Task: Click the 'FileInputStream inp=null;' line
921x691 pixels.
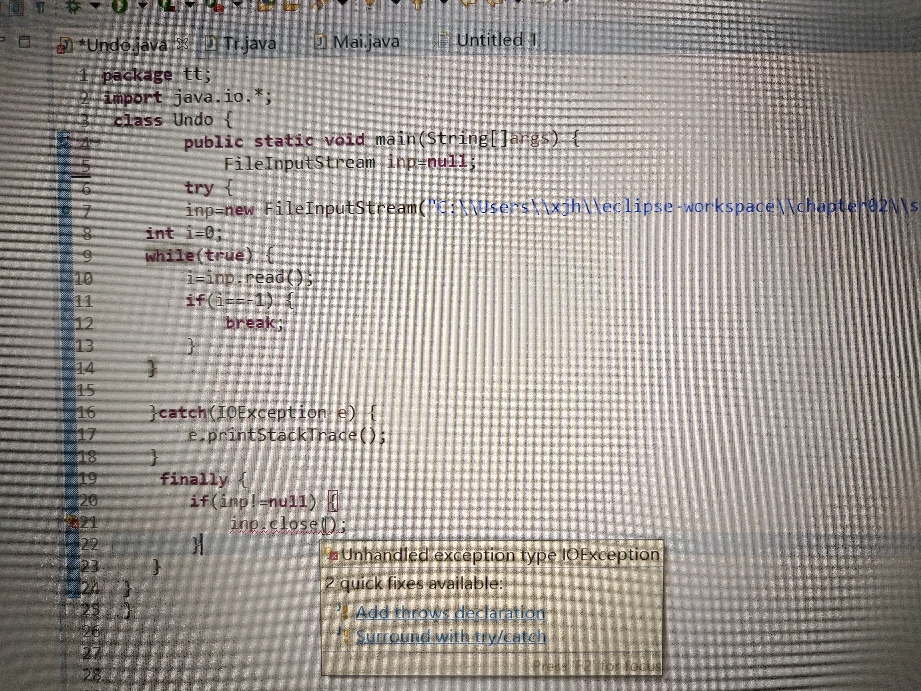Action: click(350, 163)
